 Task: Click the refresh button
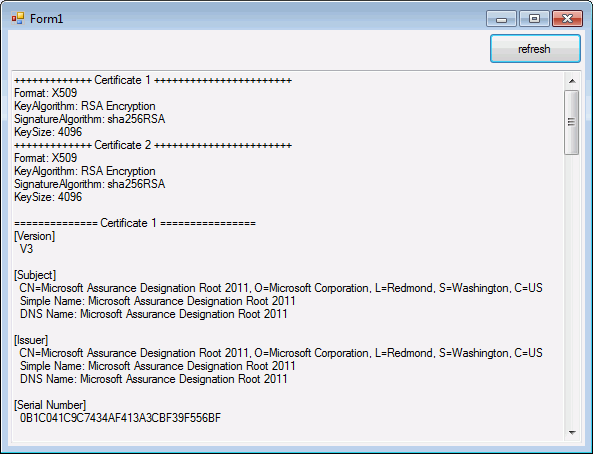coord(535,49)
